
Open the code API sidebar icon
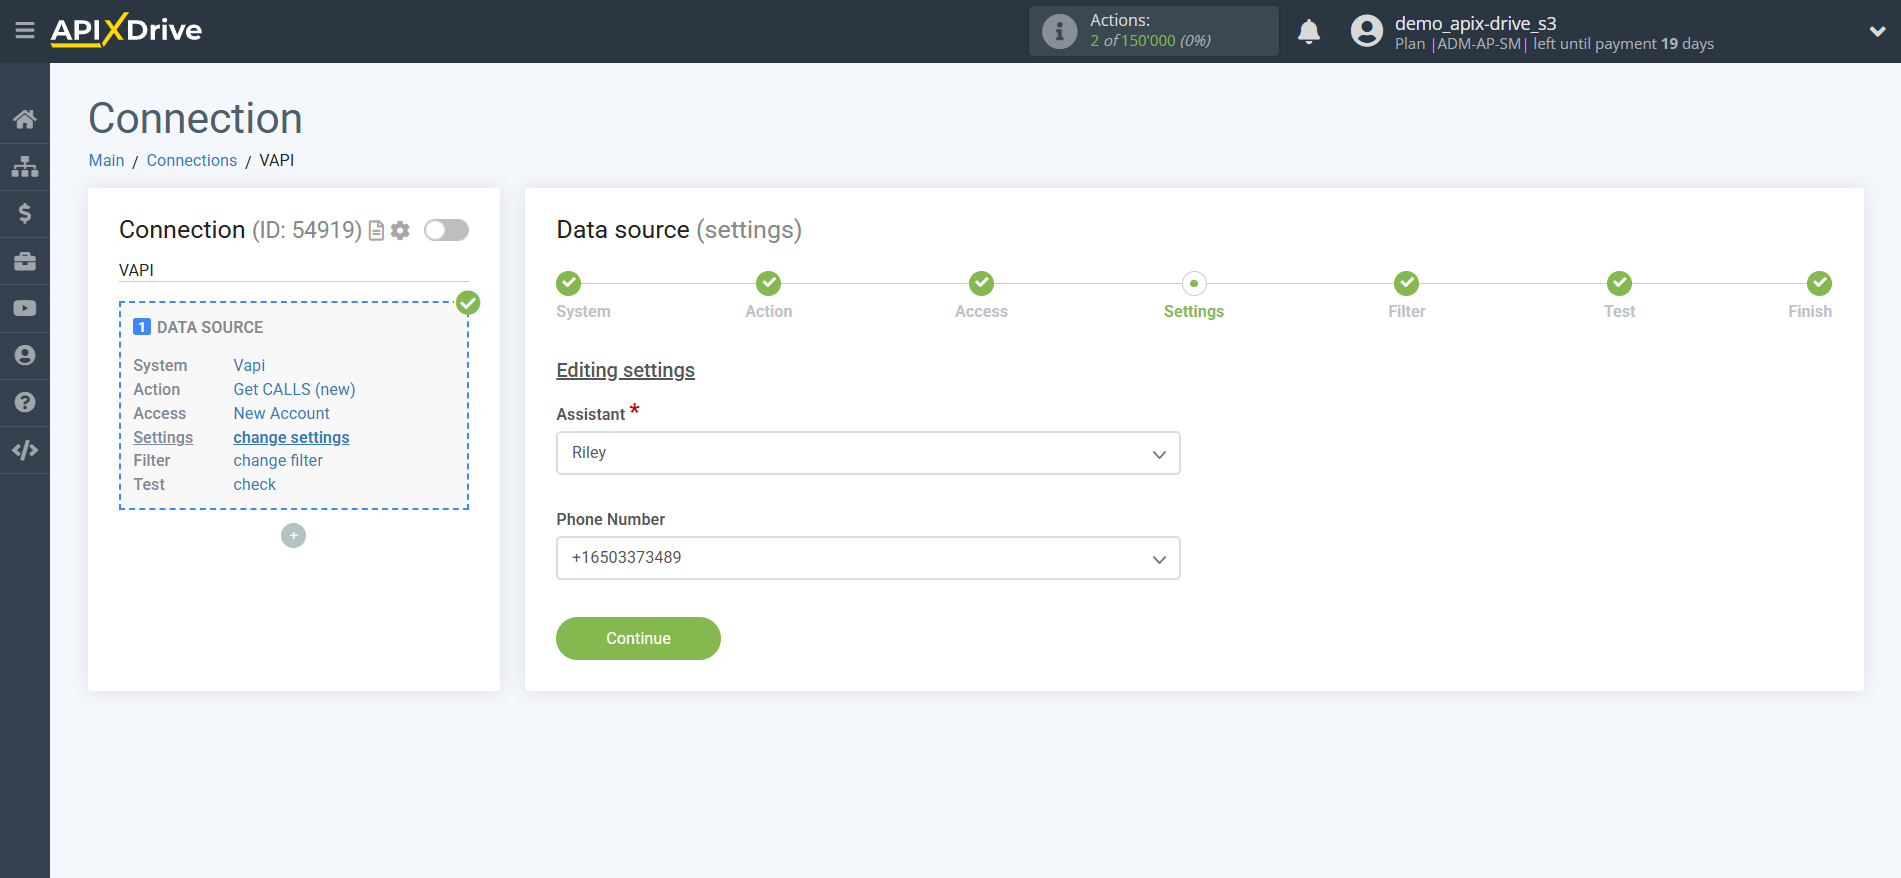(x=25, y=450)
